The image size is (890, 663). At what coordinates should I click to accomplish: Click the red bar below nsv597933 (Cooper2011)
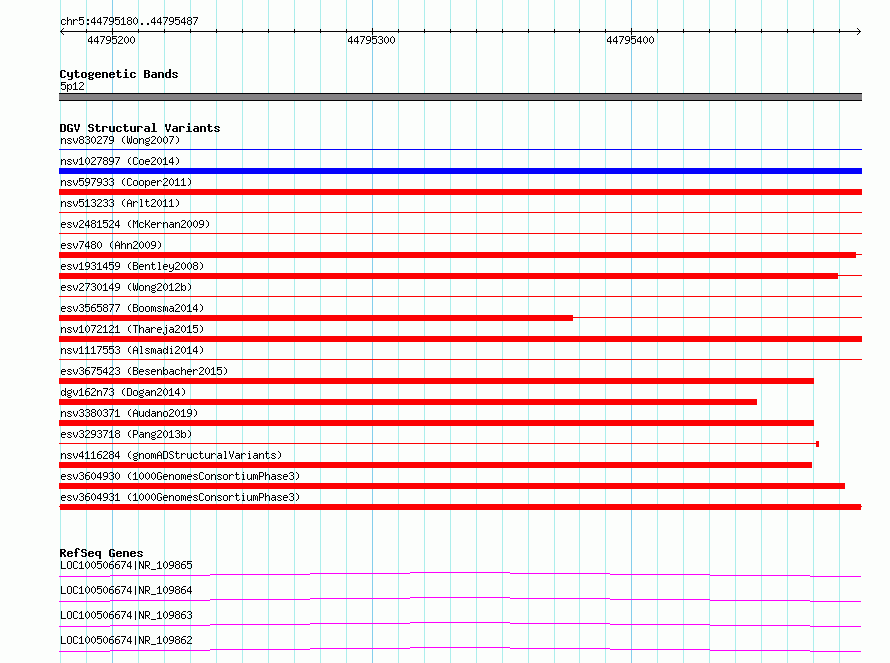coord(460,192)
